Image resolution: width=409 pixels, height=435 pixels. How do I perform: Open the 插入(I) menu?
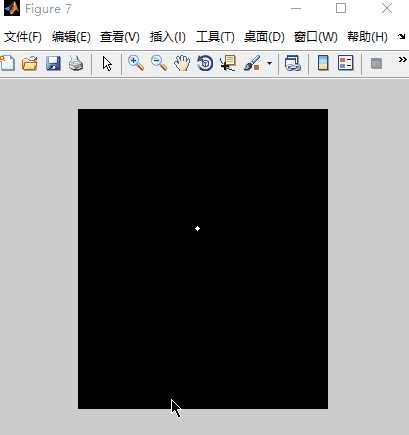coord(168,37)
